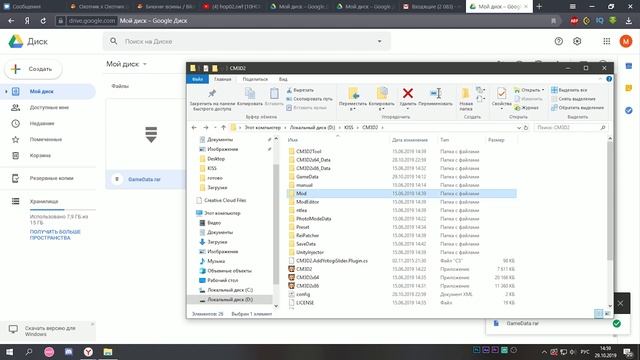
Task: Click the taskbar search magnifier
Action: pyautogui.click(x=29, y=352)
